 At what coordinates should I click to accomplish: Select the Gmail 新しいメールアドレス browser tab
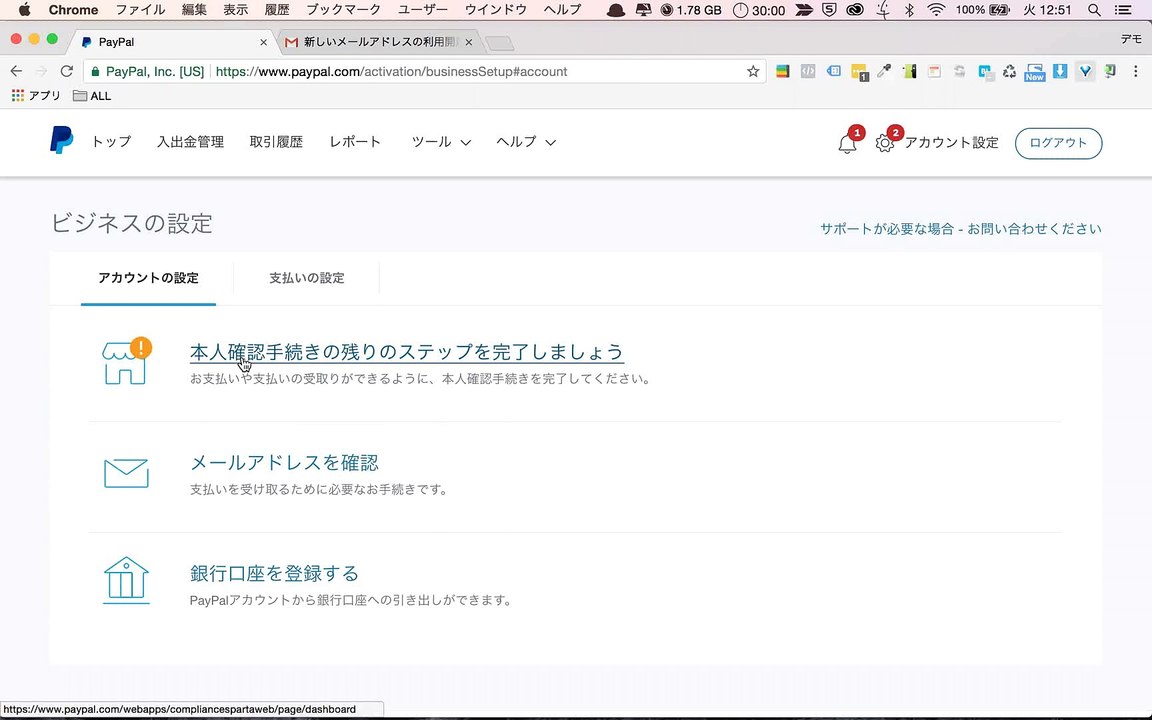(381, 42)
